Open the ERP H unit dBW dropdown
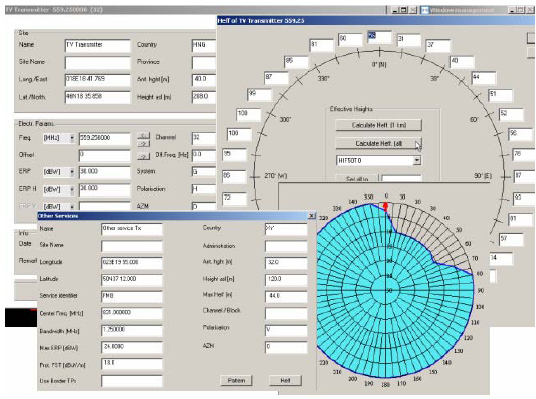The image size is (536, 399). tap(72, 189)
